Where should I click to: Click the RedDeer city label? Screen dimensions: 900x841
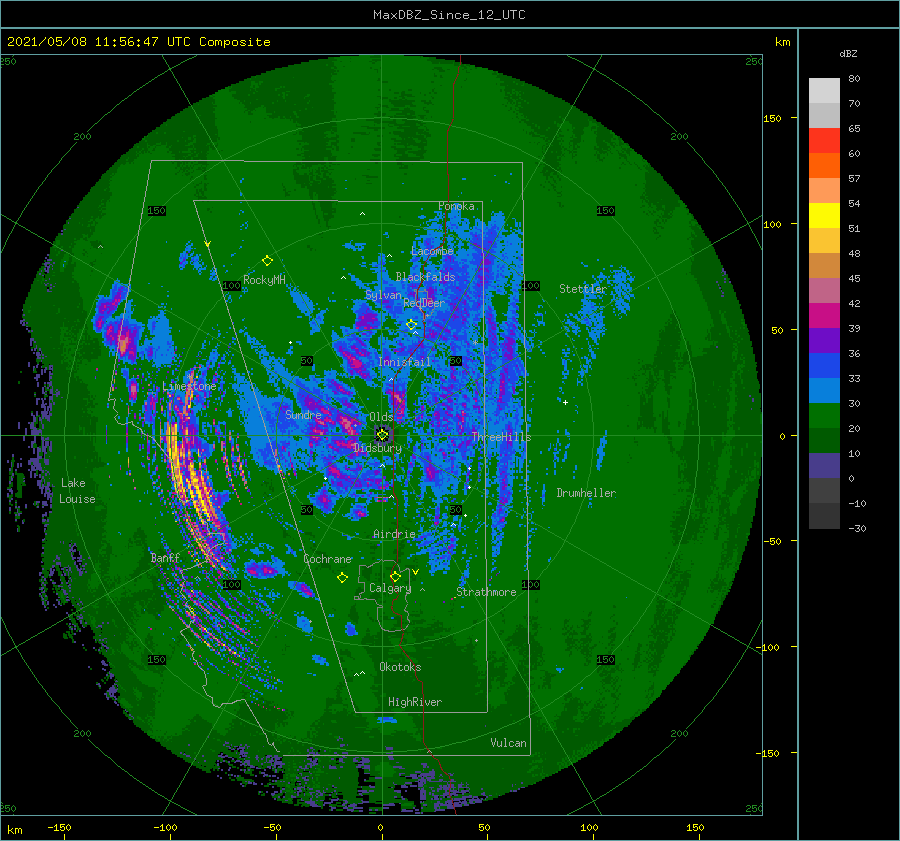(424, 303)
